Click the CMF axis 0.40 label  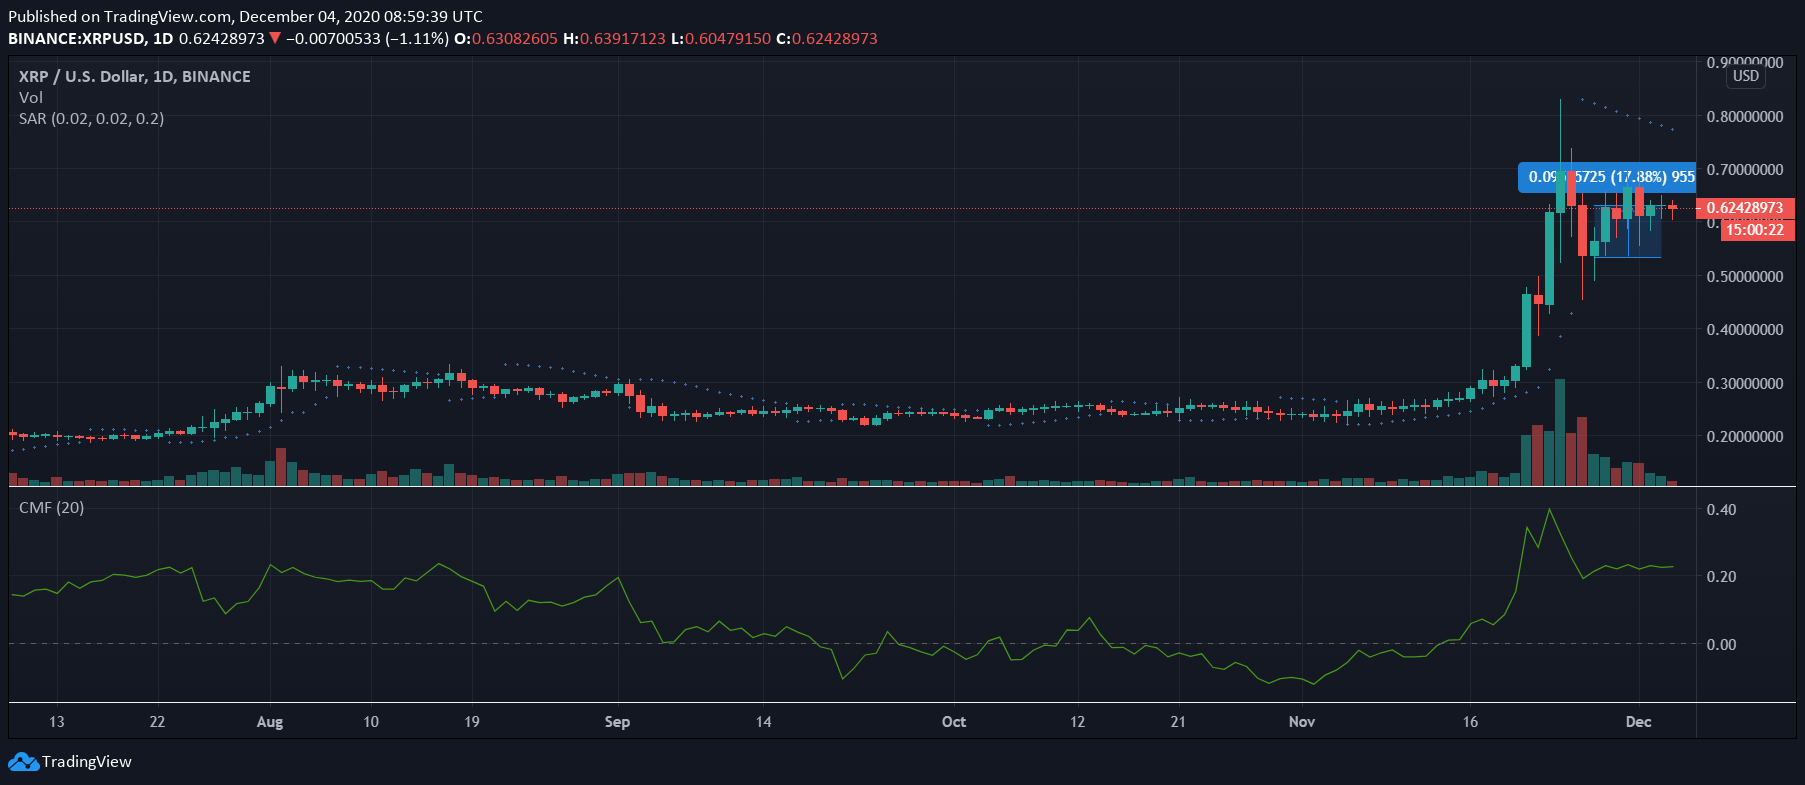tap(1721, 510)
